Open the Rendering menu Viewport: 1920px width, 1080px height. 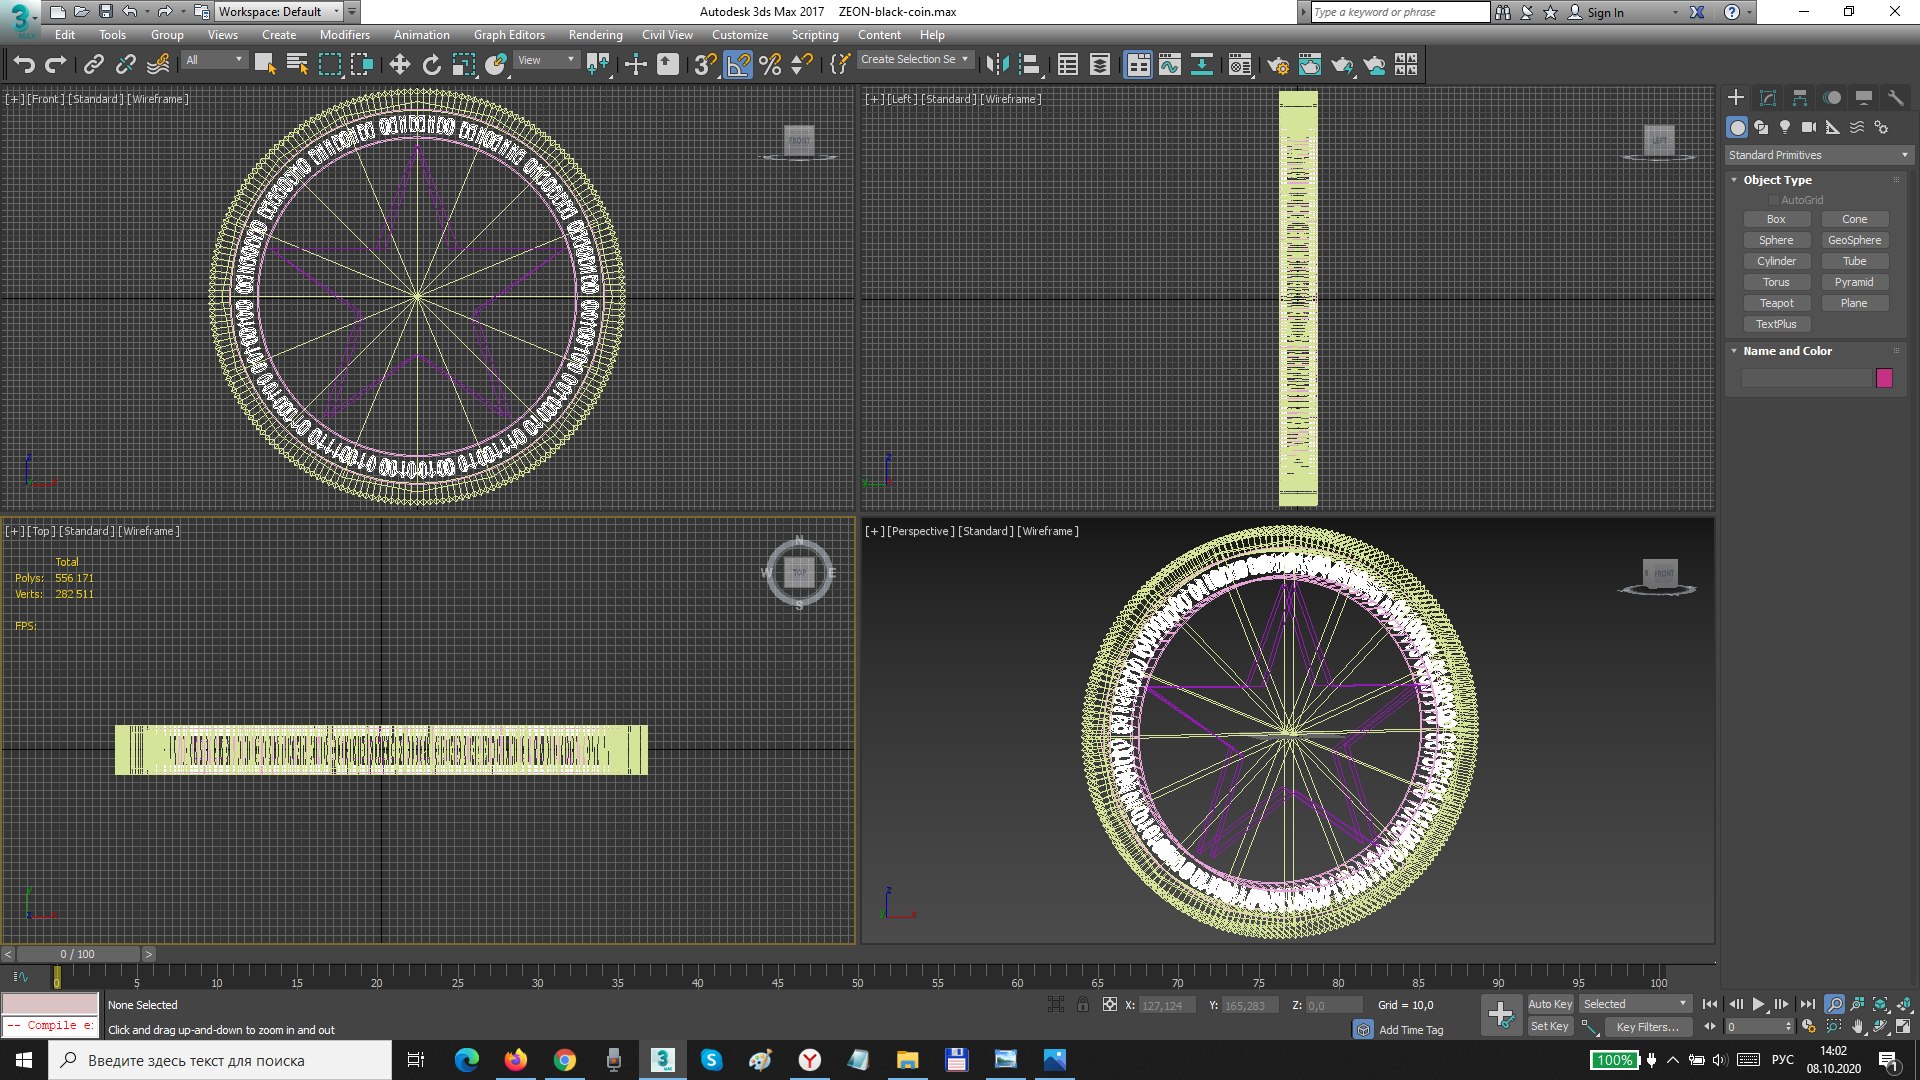pos(595,35)
